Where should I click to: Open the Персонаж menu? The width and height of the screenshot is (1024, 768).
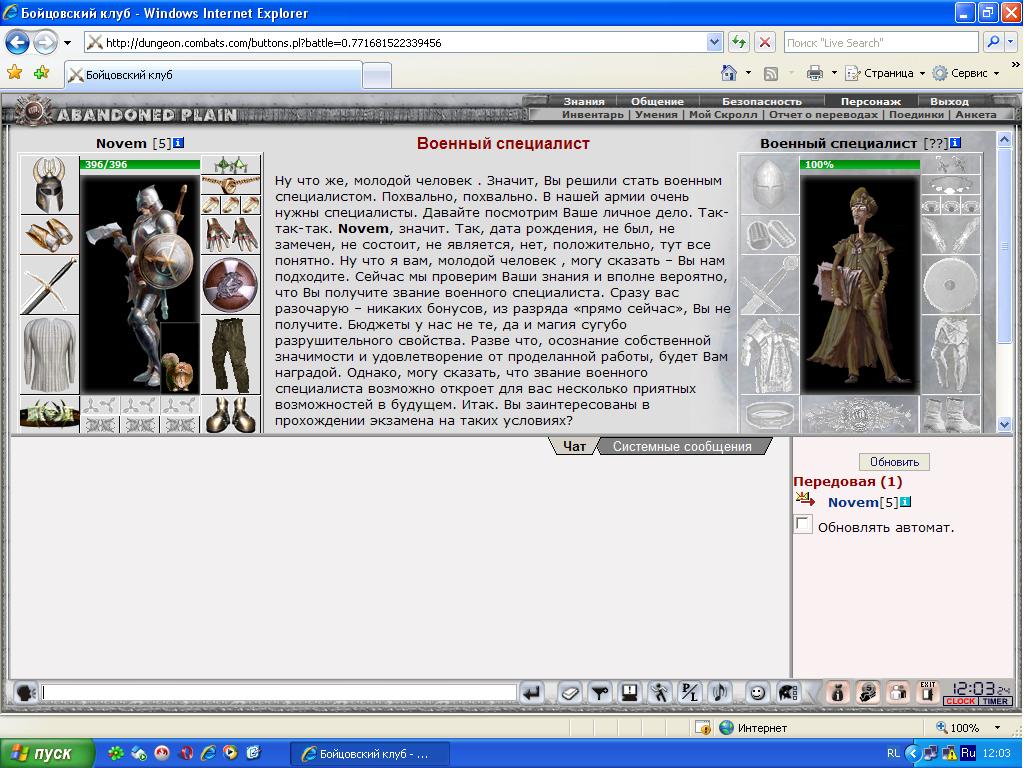[x=871, y=101]
